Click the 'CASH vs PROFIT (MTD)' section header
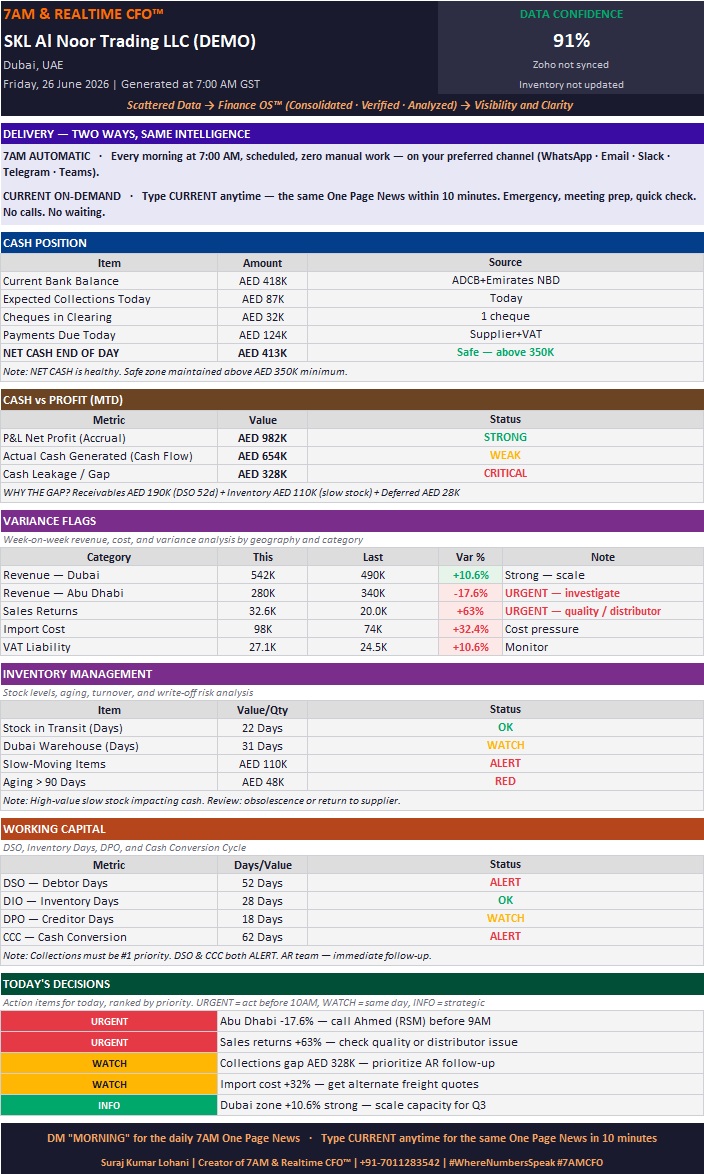 (352, 400)
